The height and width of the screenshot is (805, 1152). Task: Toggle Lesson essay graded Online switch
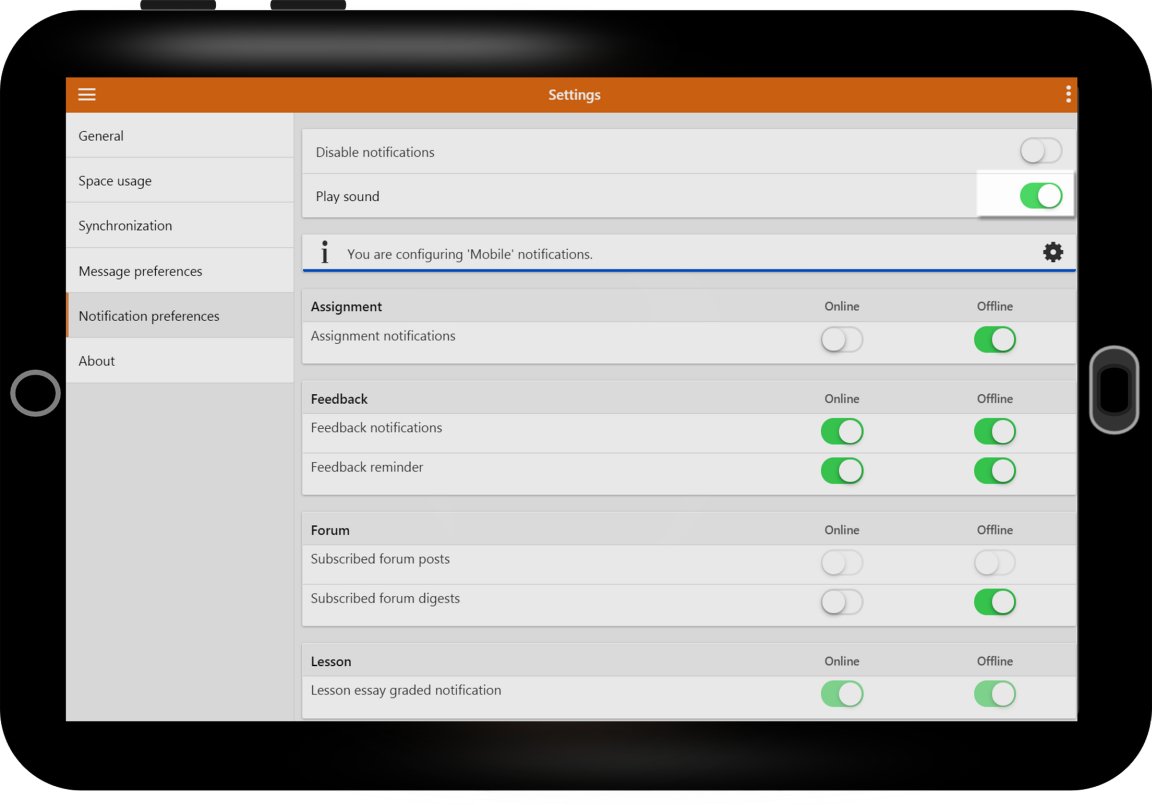pos(842,693)
